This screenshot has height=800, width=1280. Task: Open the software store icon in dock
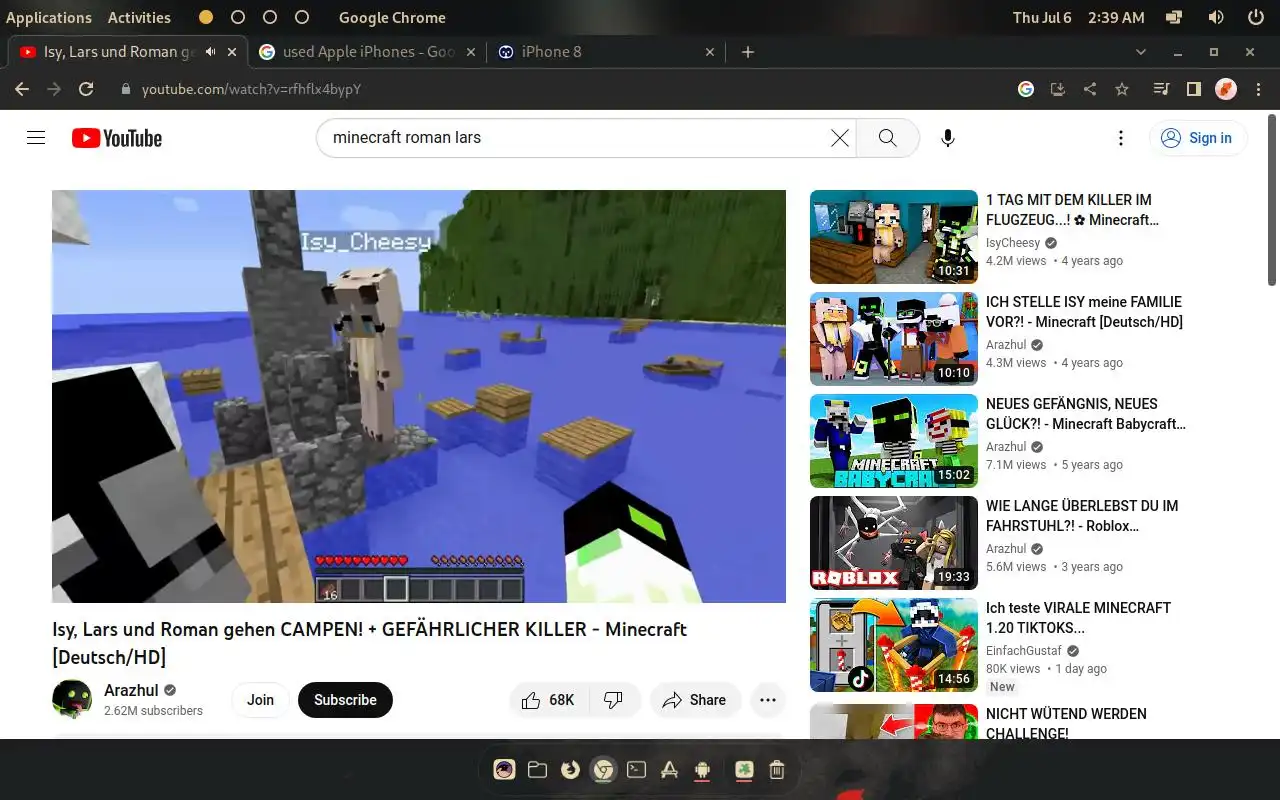pos(669,769)
